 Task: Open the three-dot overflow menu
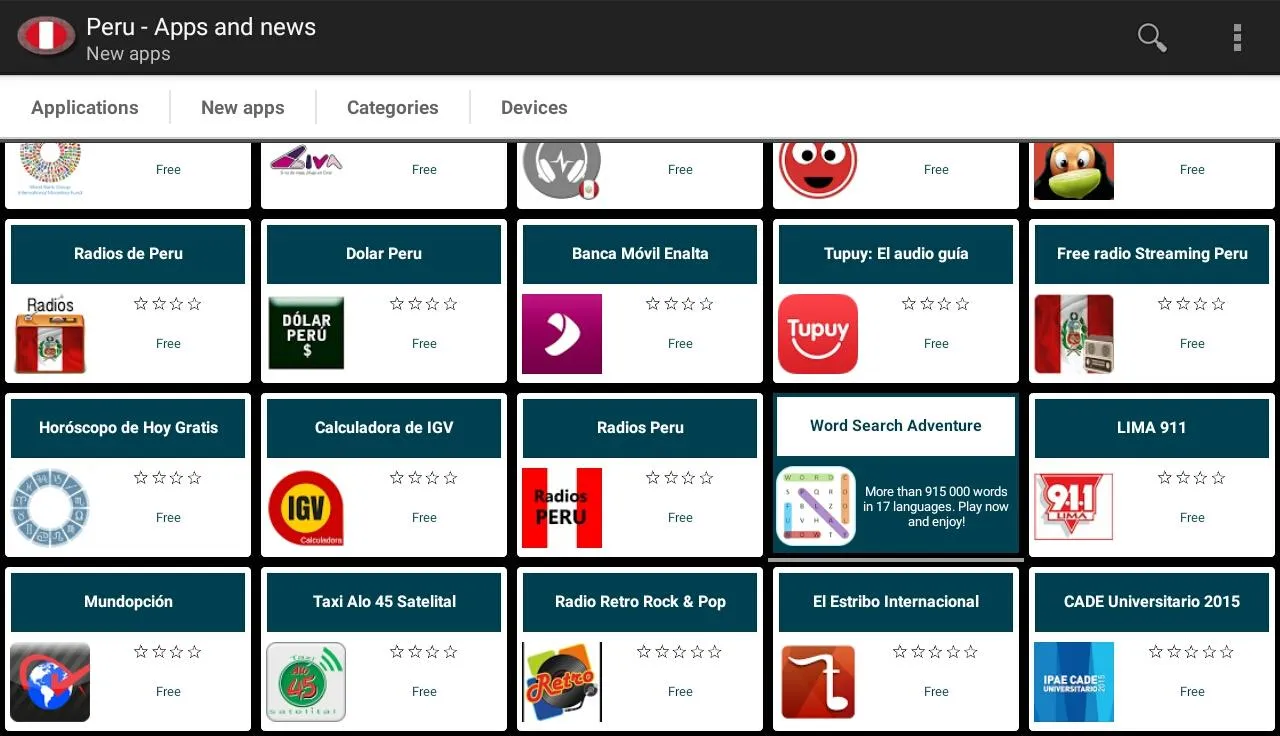point(1237,37)
